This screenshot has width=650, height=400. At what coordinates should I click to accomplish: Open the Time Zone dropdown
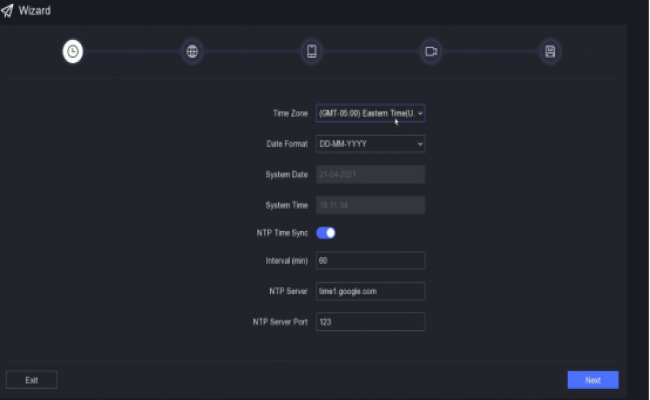coord(371,114)
